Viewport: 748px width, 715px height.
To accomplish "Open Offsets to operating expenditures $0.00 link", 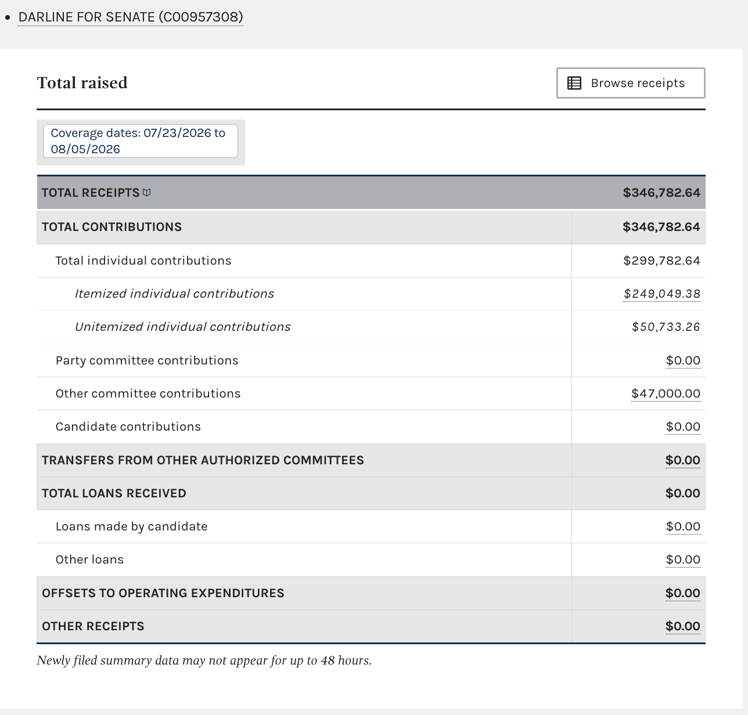I will click(683, 593).
